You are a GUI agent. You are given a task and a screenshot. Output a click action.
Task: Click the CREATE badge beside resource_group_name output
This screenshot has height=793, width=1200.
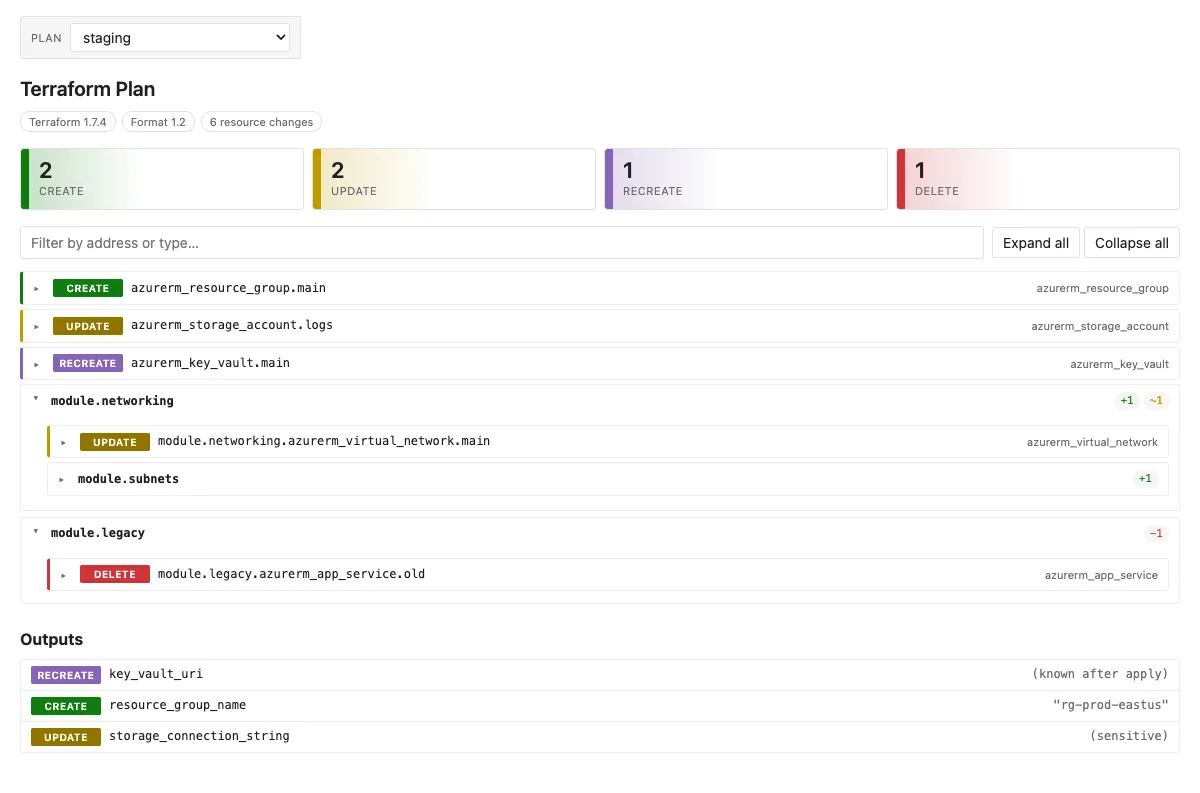pos(66,706)
